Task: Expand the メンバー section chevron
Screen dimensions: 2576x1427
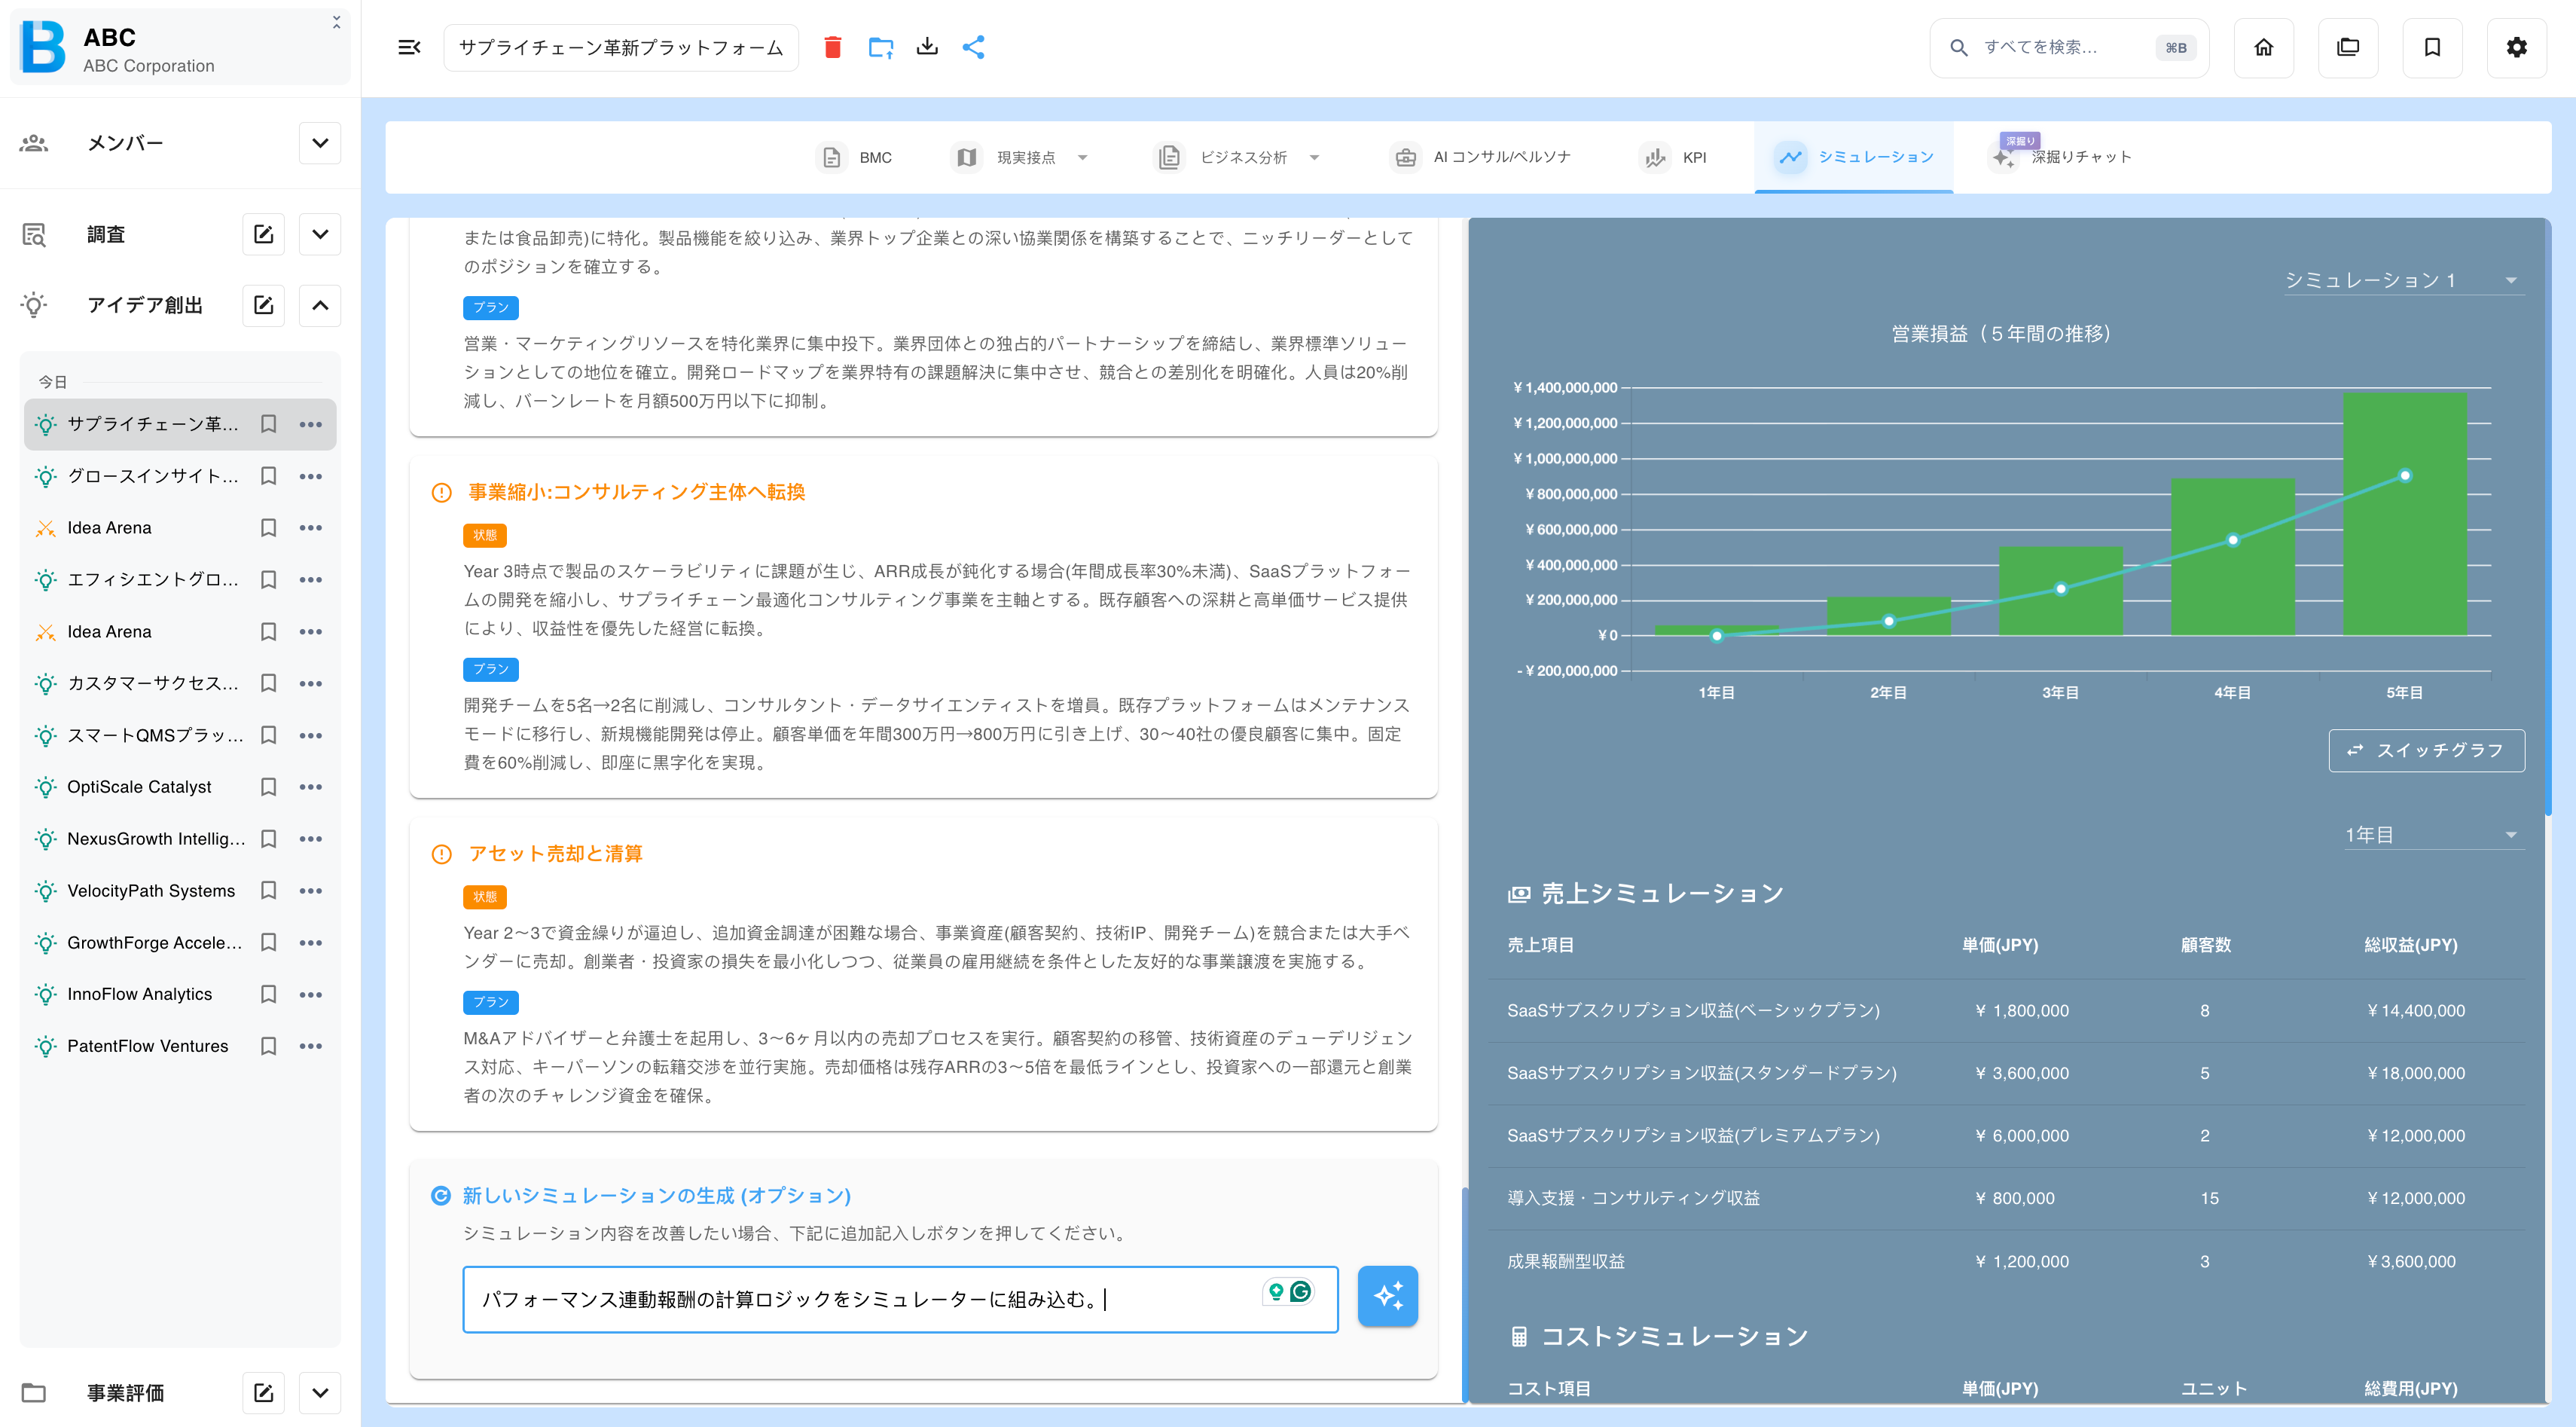Action: [320, 143]
